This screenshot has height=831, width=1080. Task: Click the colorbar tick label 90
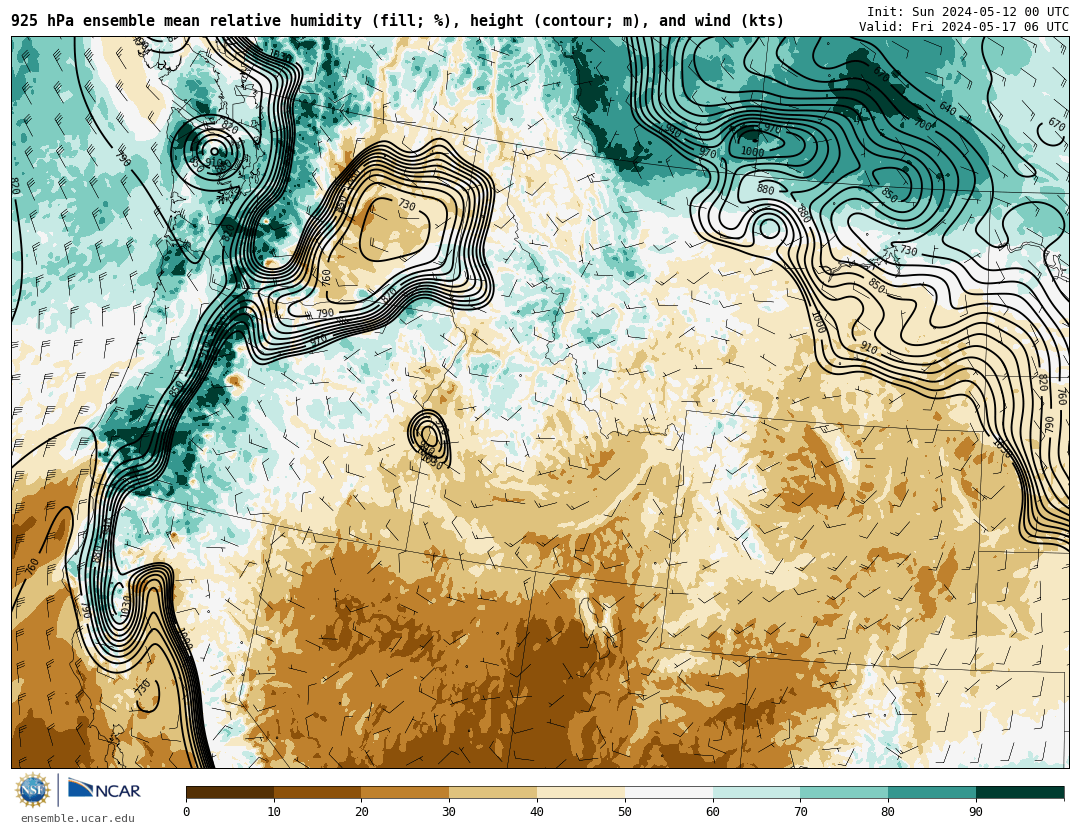coord(976,812)
